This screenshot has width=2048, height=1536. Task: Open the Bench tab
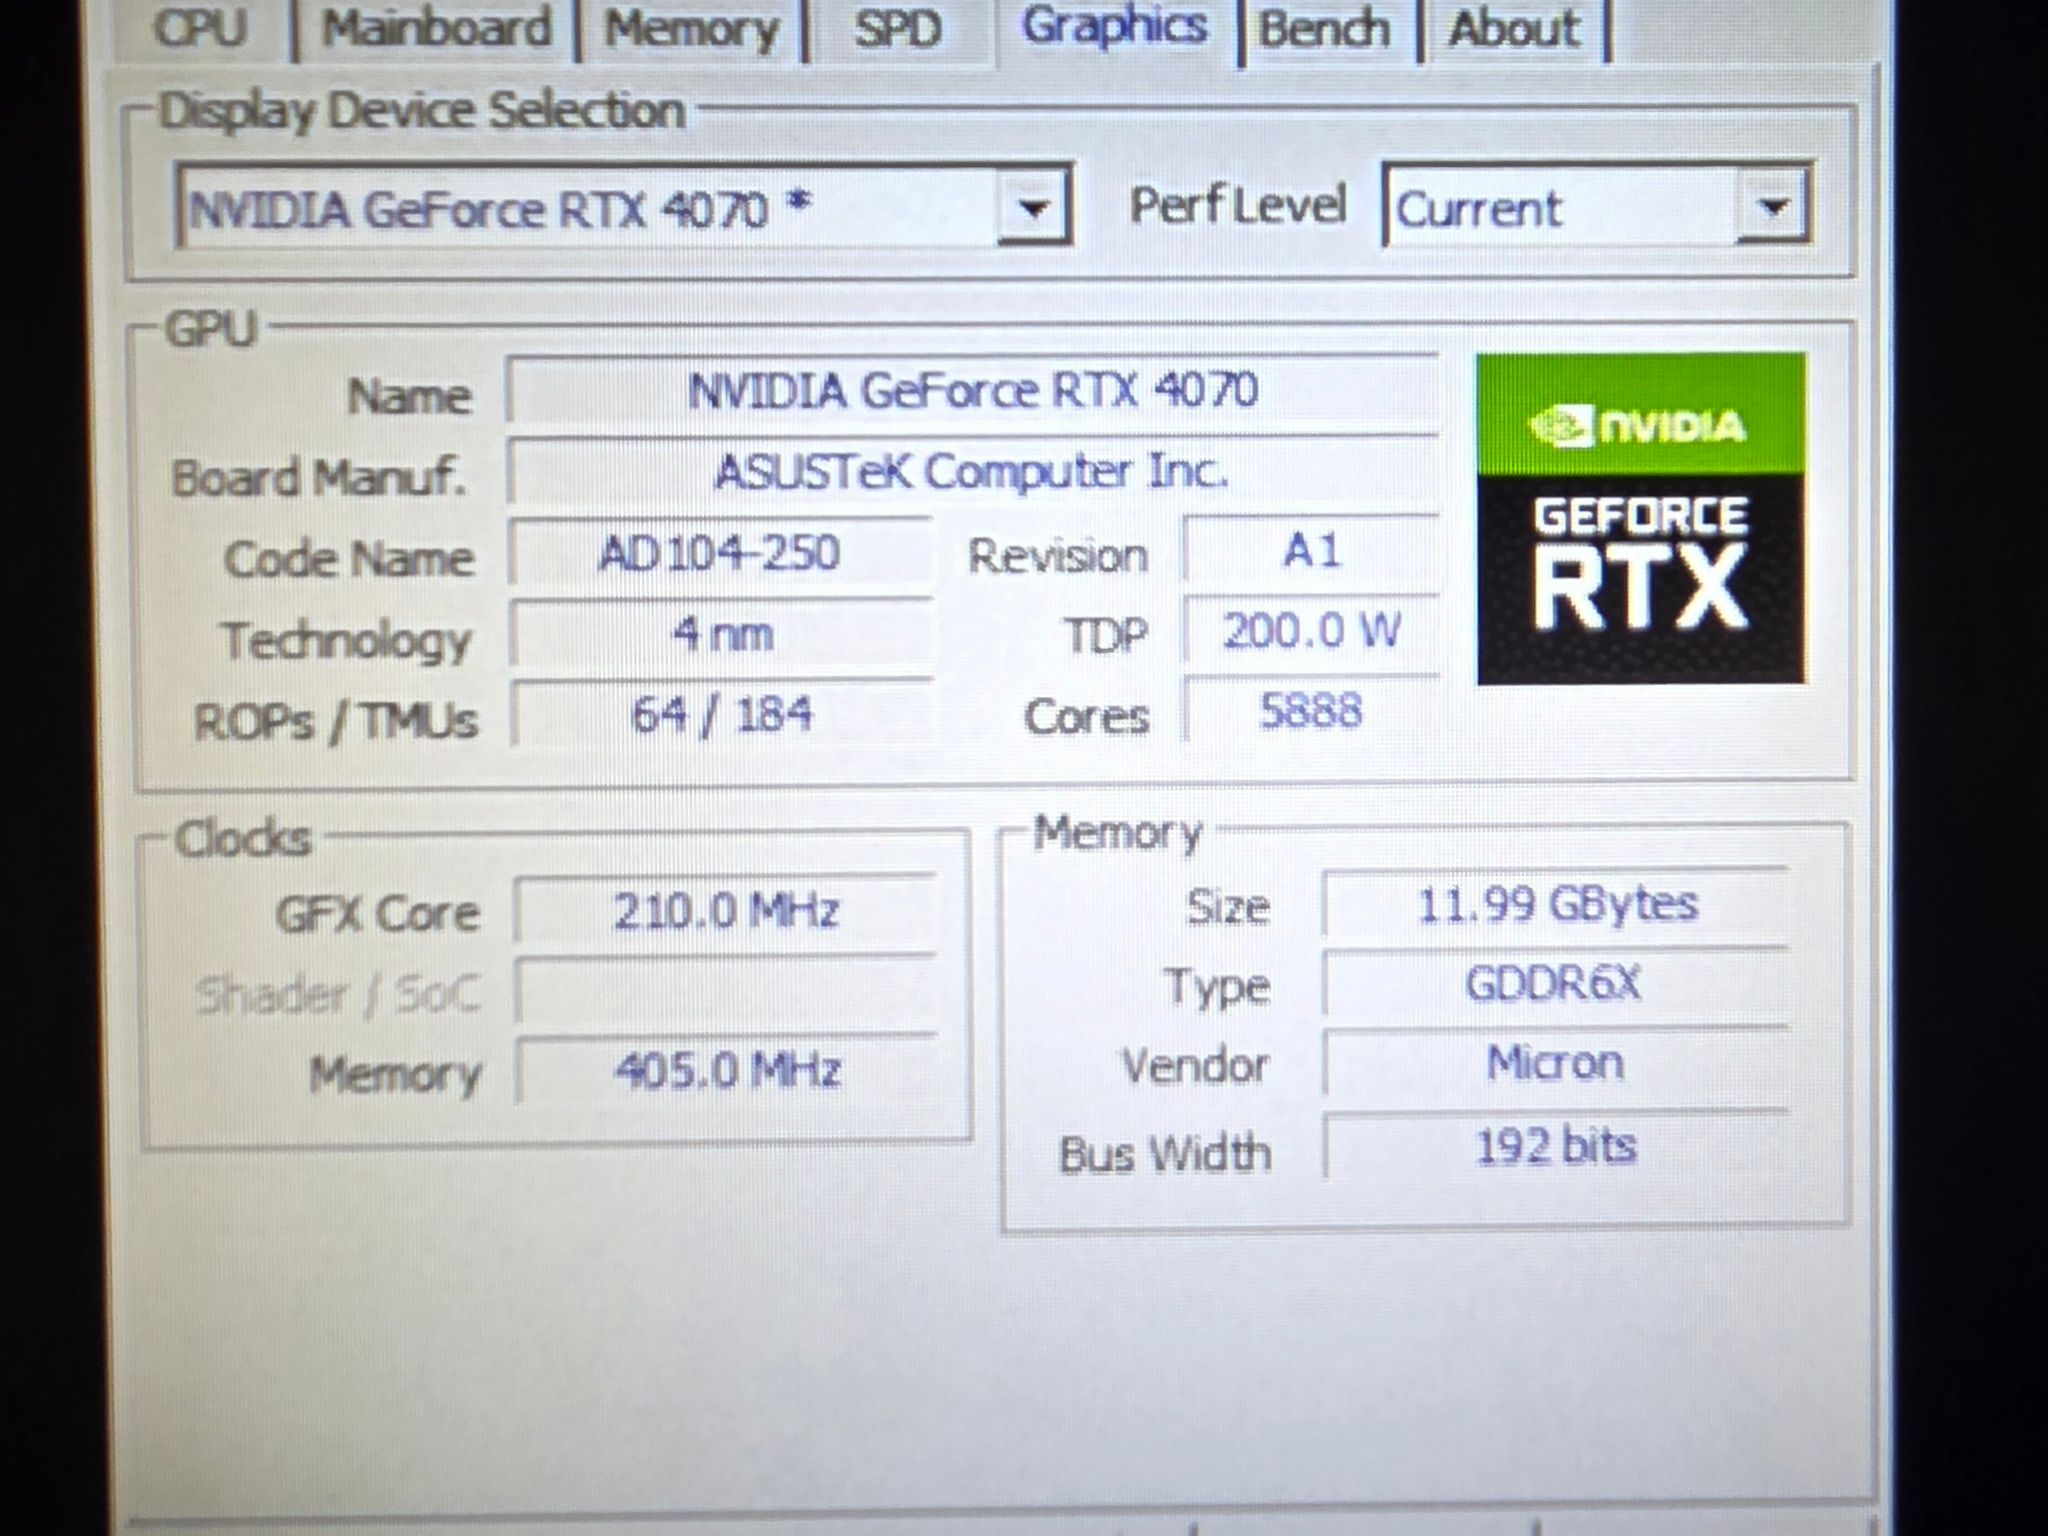[x=1324, y=28]
